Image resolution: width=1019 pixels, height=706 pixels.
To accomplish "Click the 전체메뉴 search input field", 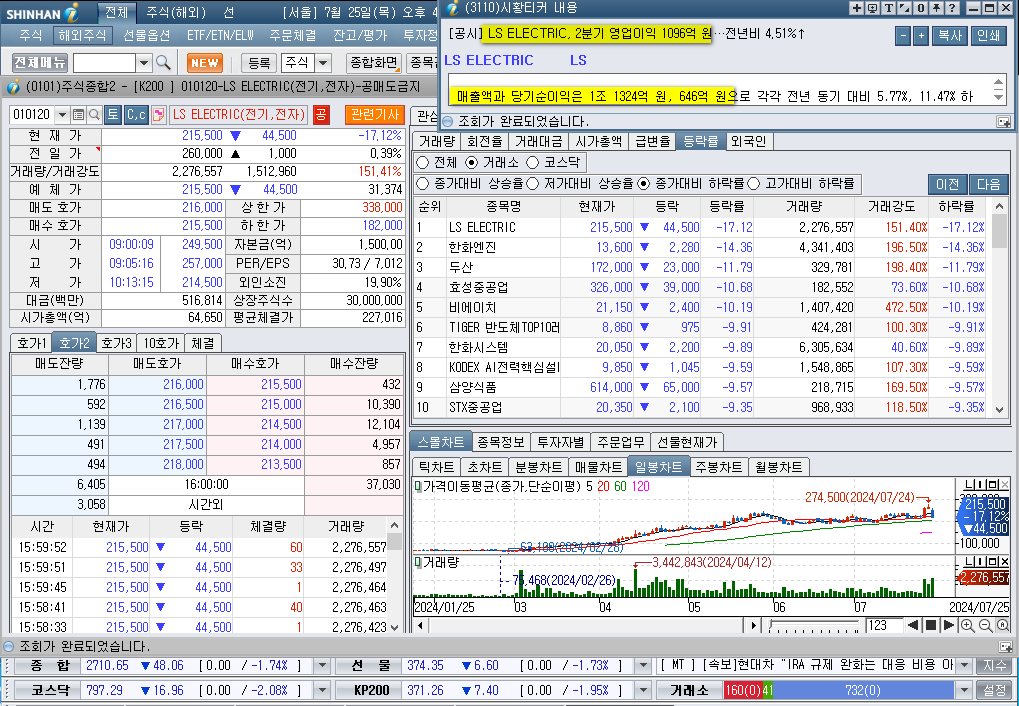I will point(105,63).
